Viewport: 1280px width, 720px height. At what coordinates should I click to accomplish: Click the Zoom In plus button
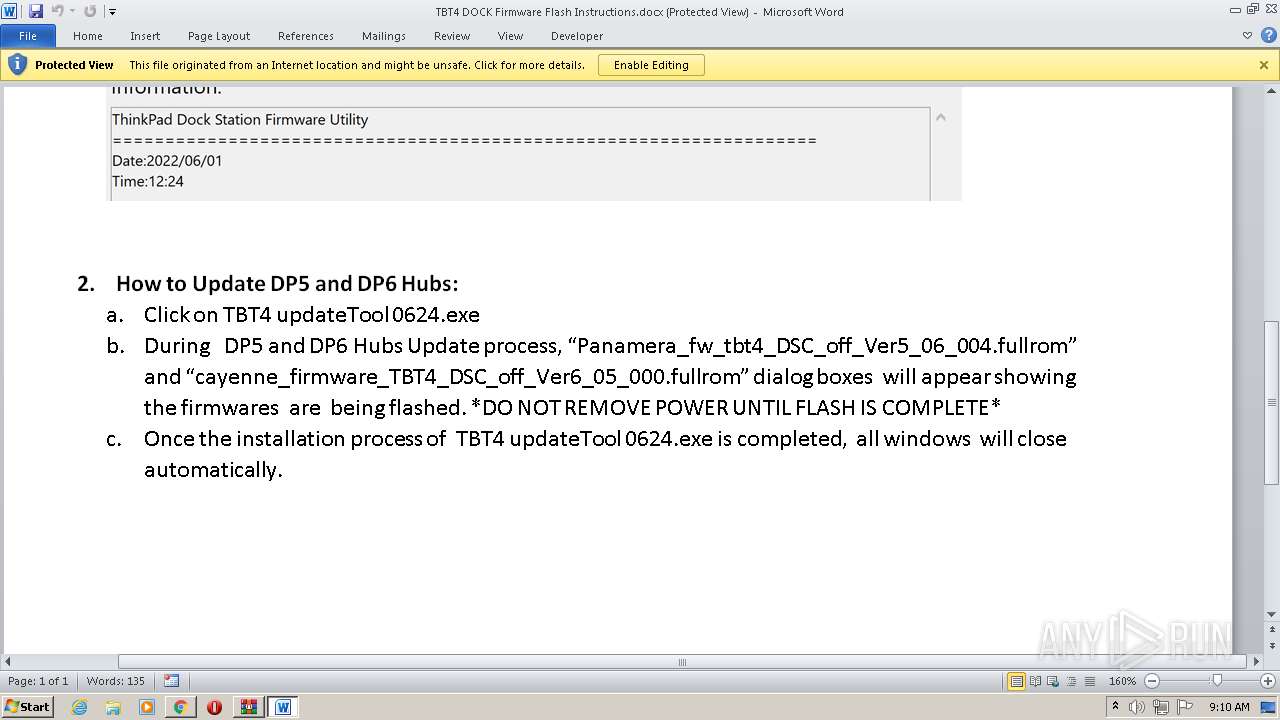(1268, 681)
